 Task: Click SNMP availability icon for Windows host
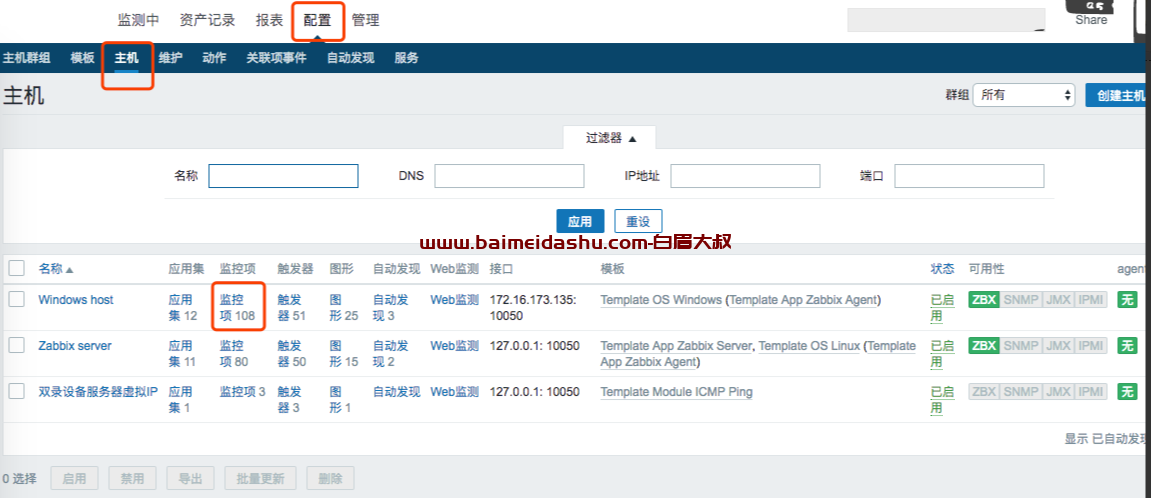click(x=1020, y=300)
